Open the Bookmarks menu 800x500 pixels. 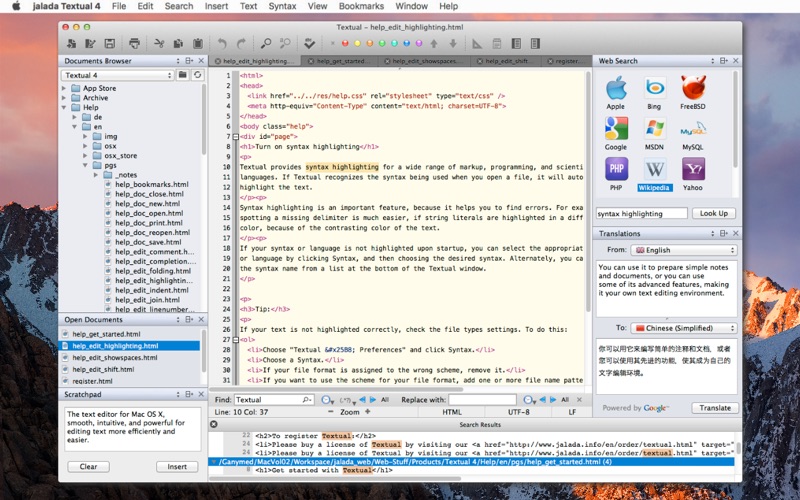(361, 6)
